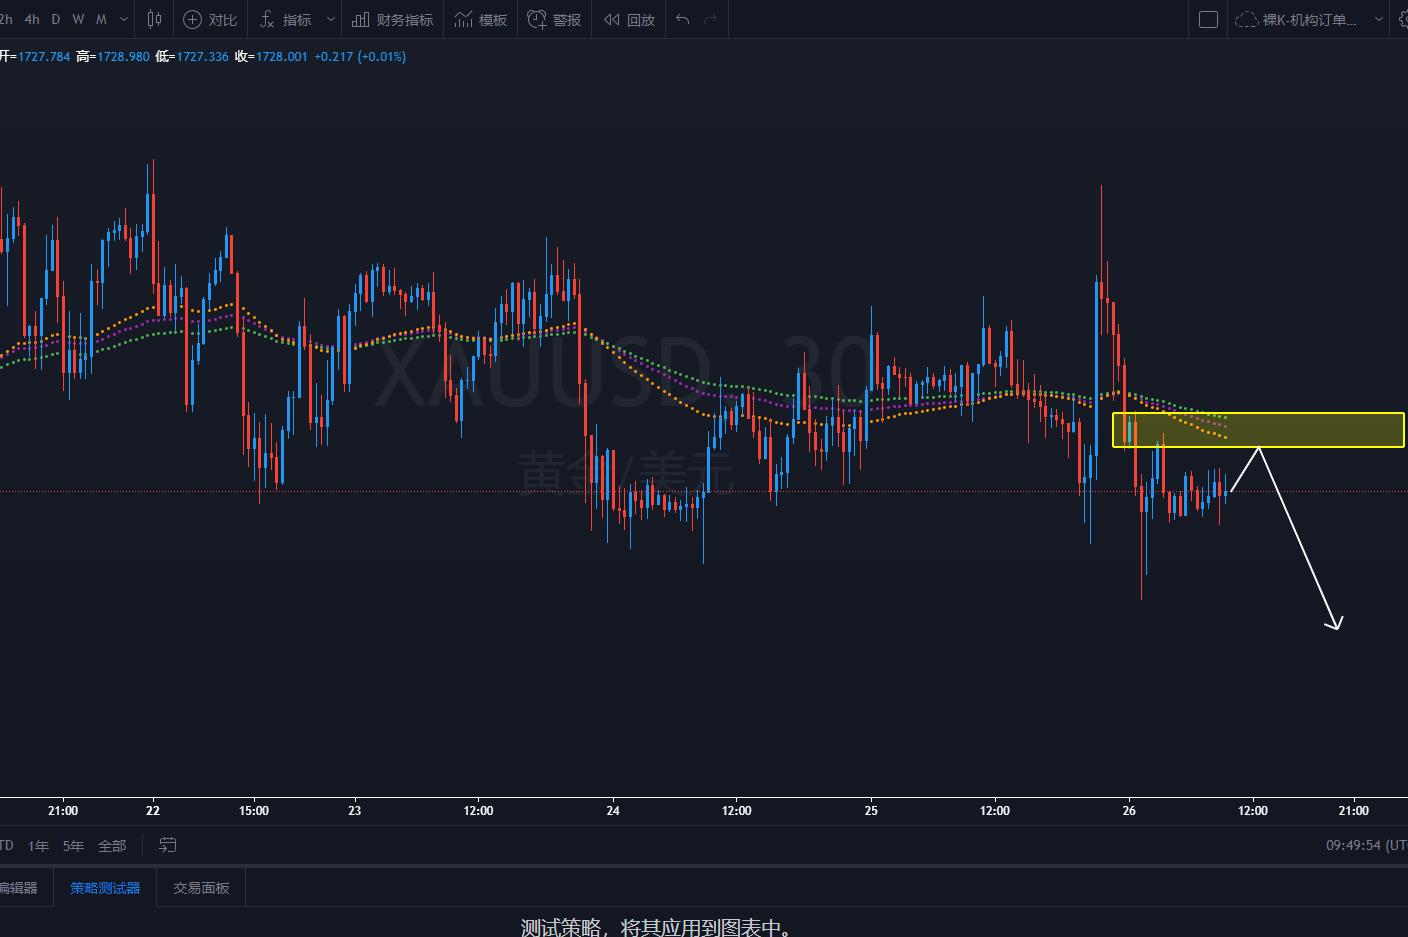The image size is (1408, 937).
Task: Click the 09:49:54 timezone clock
Action: [1366, 845]
